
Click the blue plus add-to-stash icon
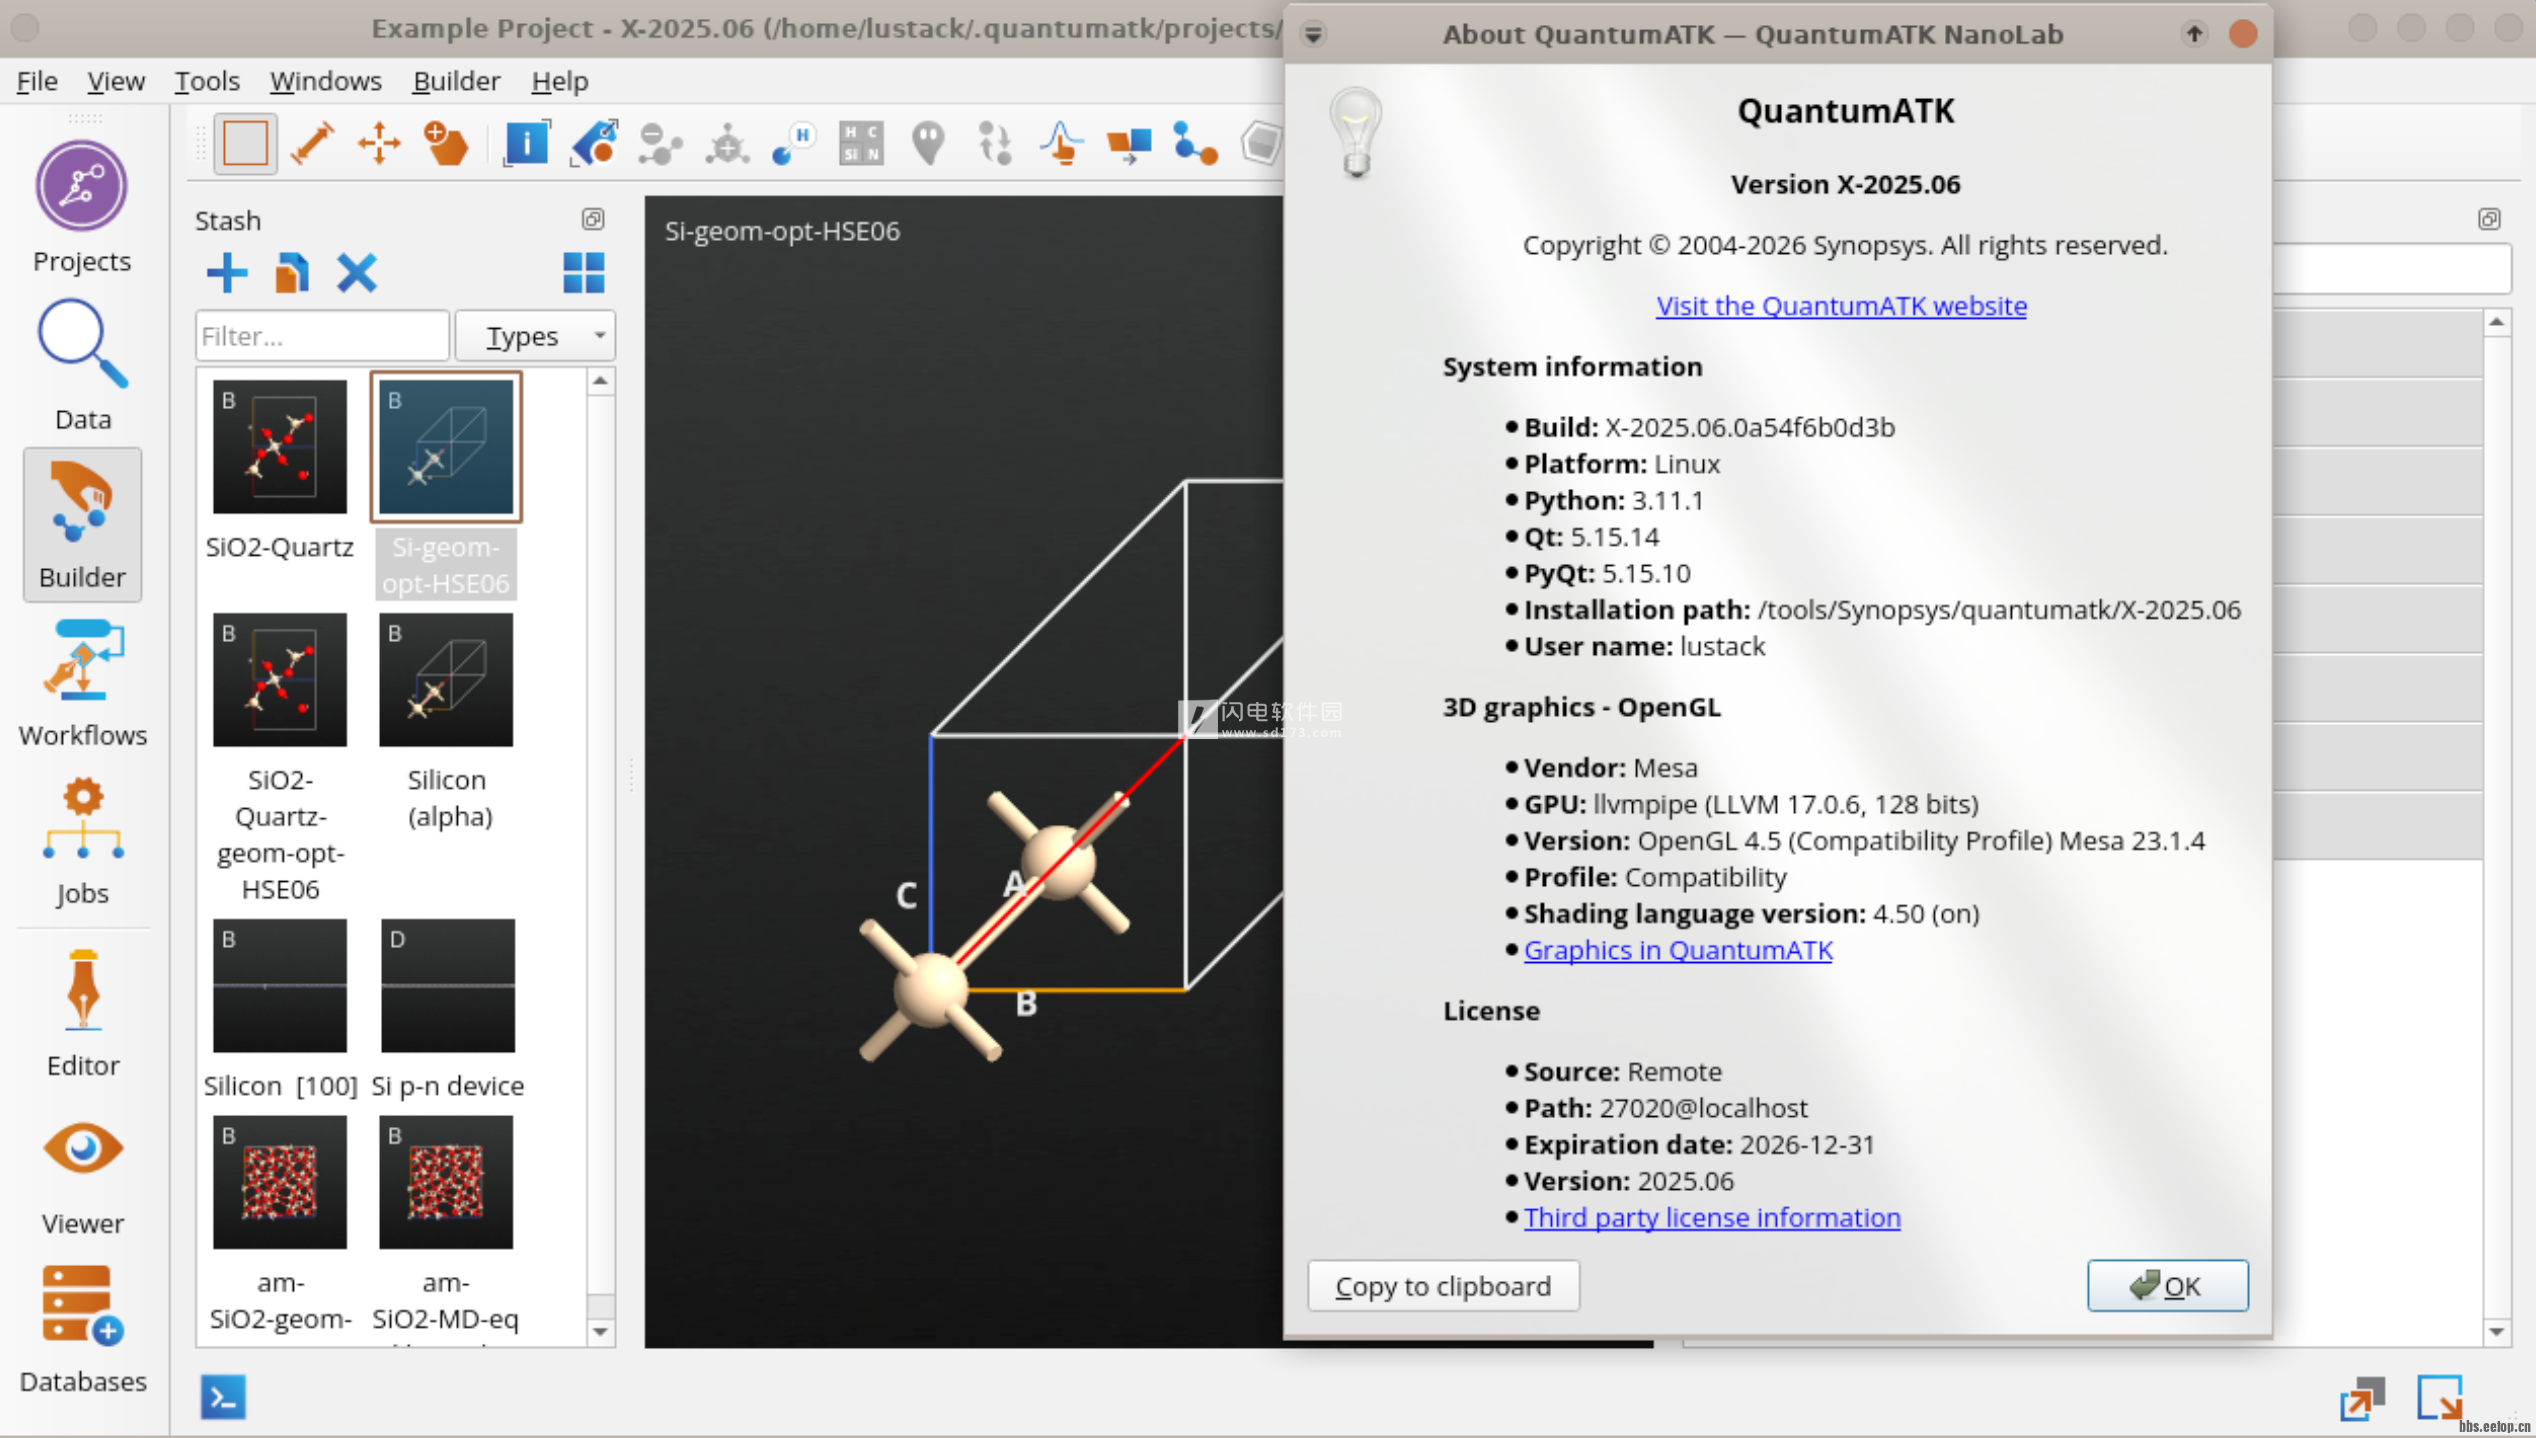[226, 273]
